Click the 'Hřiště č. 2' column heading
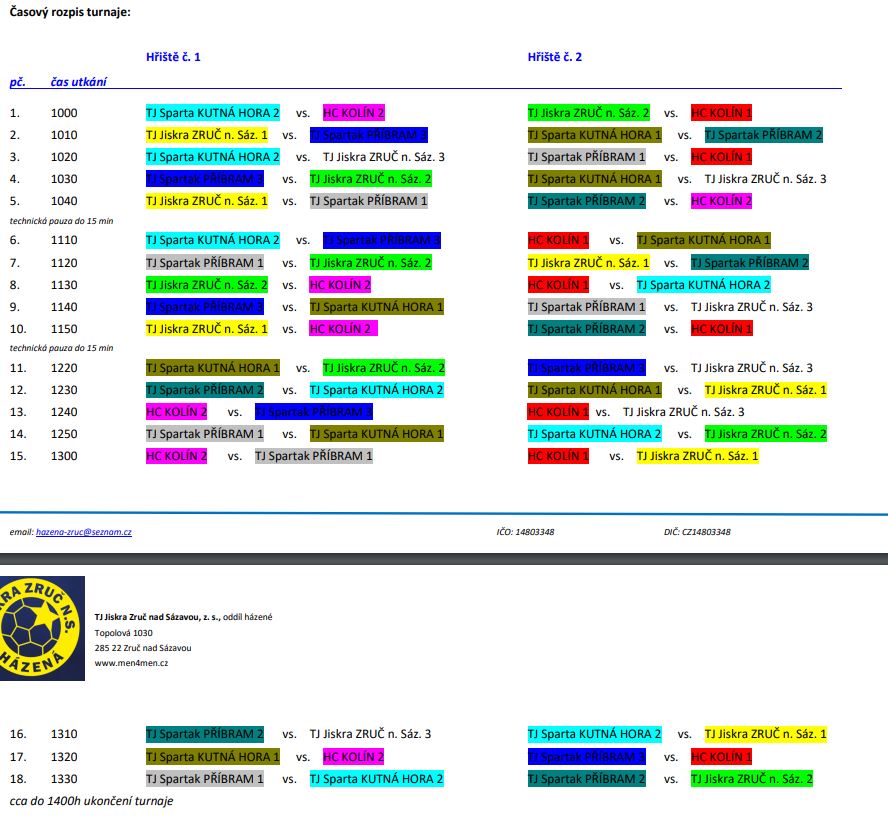 click(555, 57)
